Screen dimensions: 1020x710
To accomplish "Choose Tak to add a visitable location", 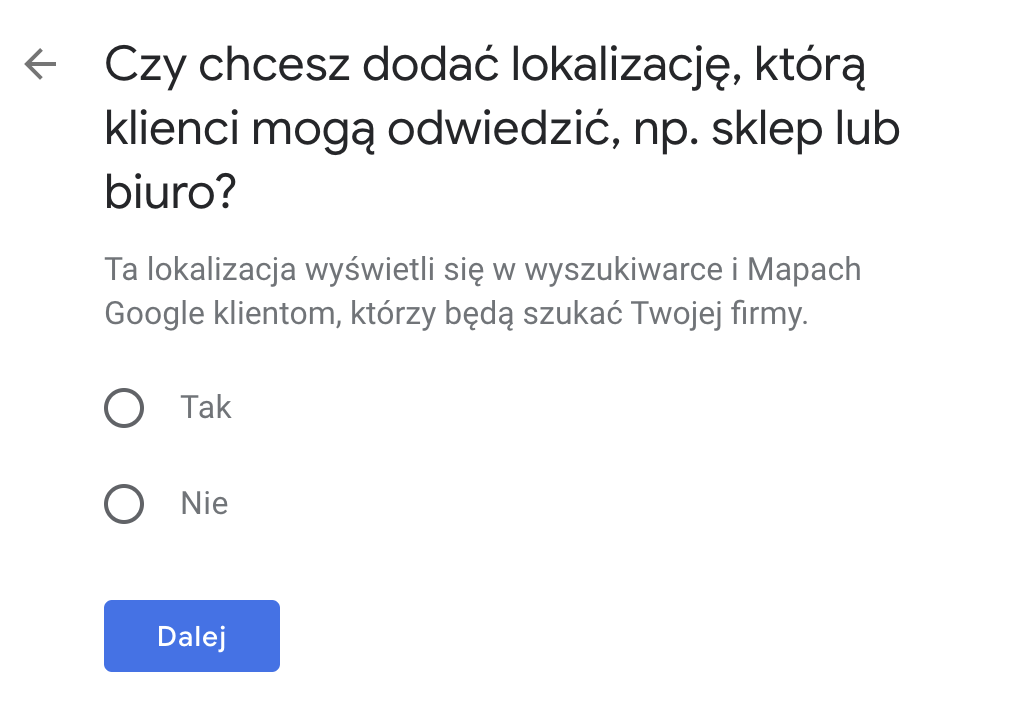I will (x=124, y=408).
